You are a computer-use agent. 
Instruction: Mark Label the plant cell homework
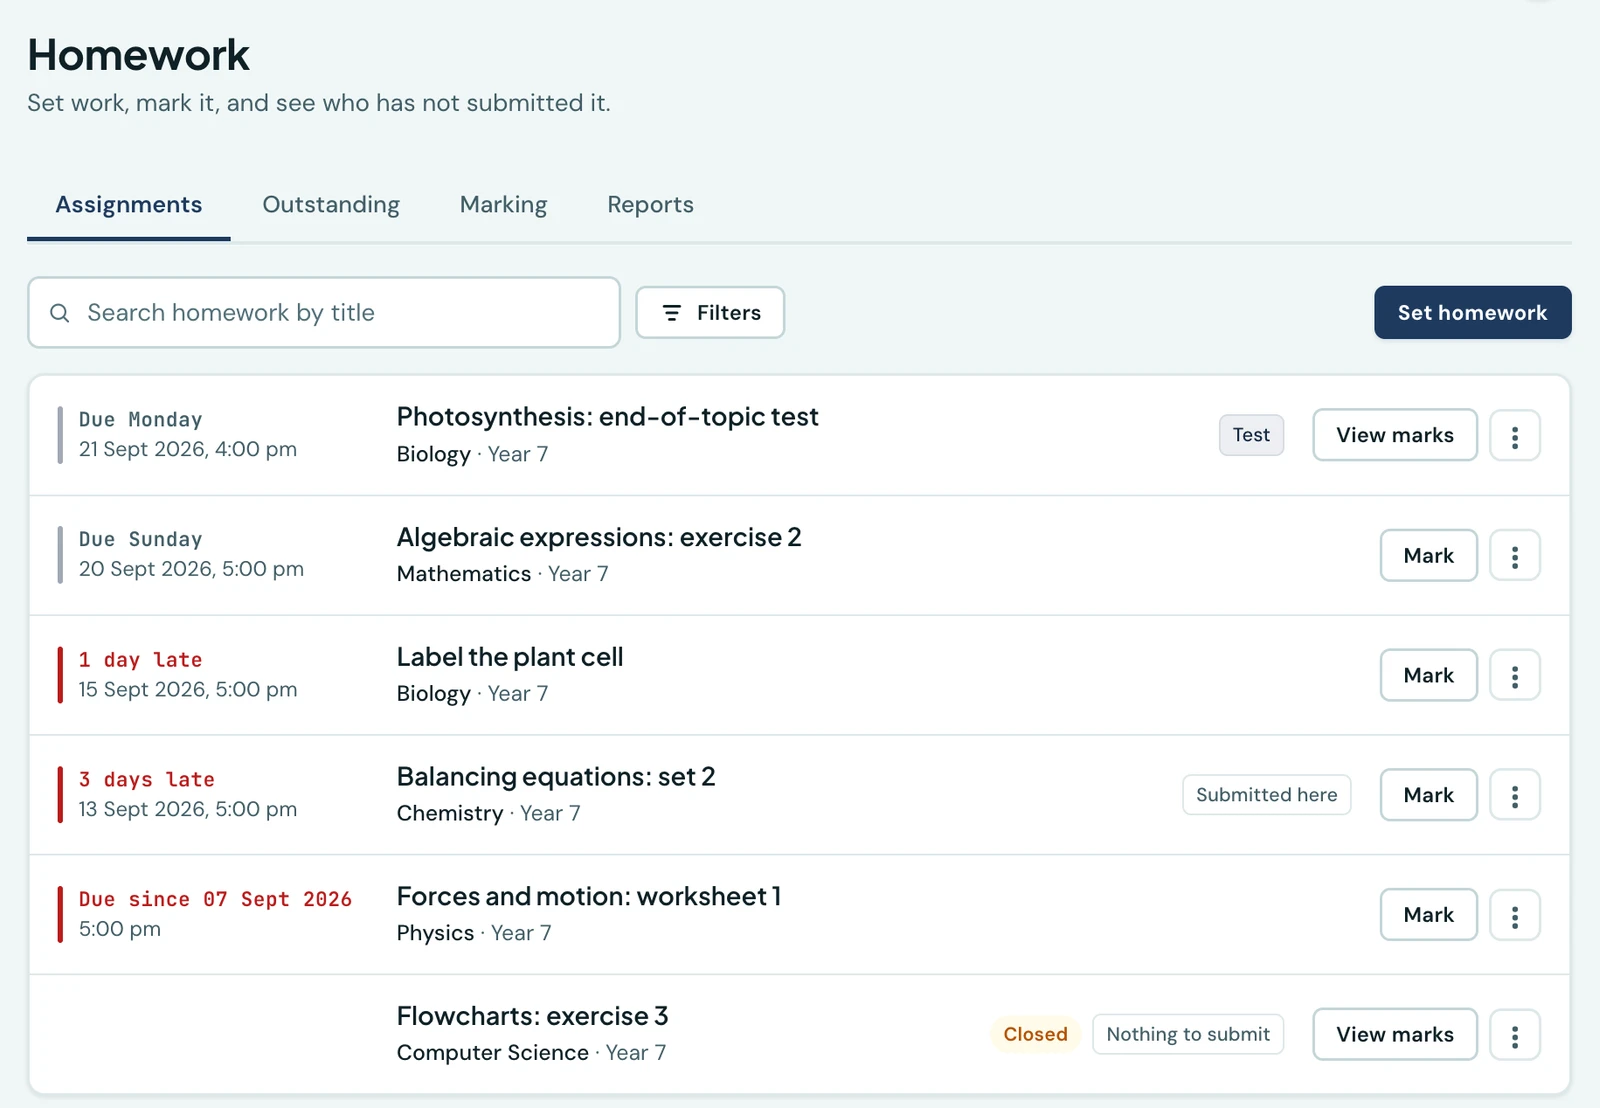click(1428, 676)
